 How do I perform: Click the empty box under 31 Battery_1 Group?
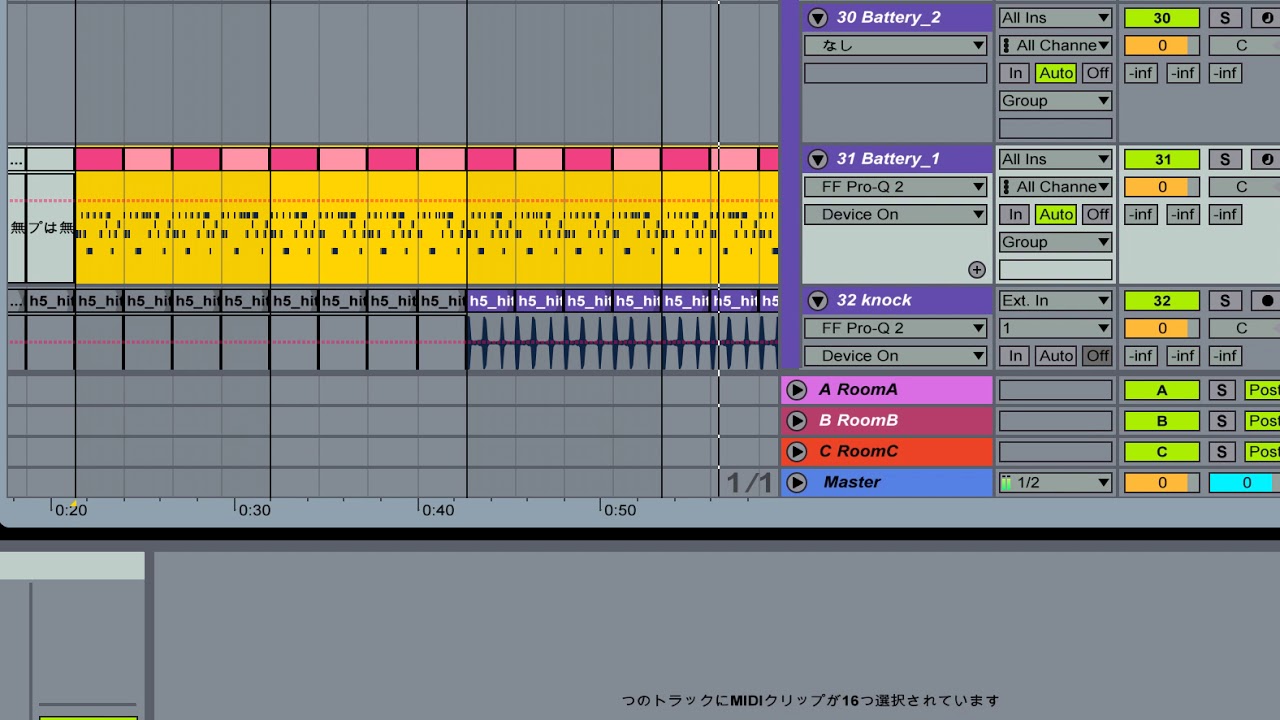(1056, 270)
